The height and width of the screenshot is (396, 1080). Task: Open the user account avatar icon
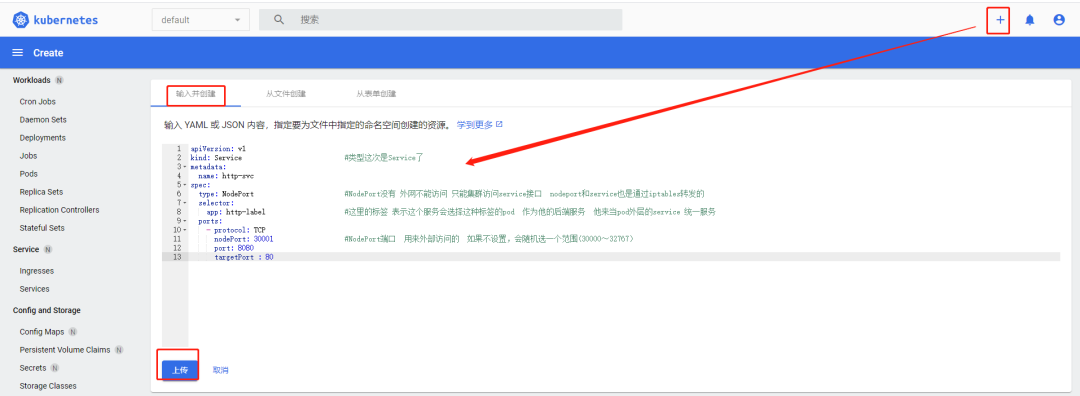pos(1059,20)
